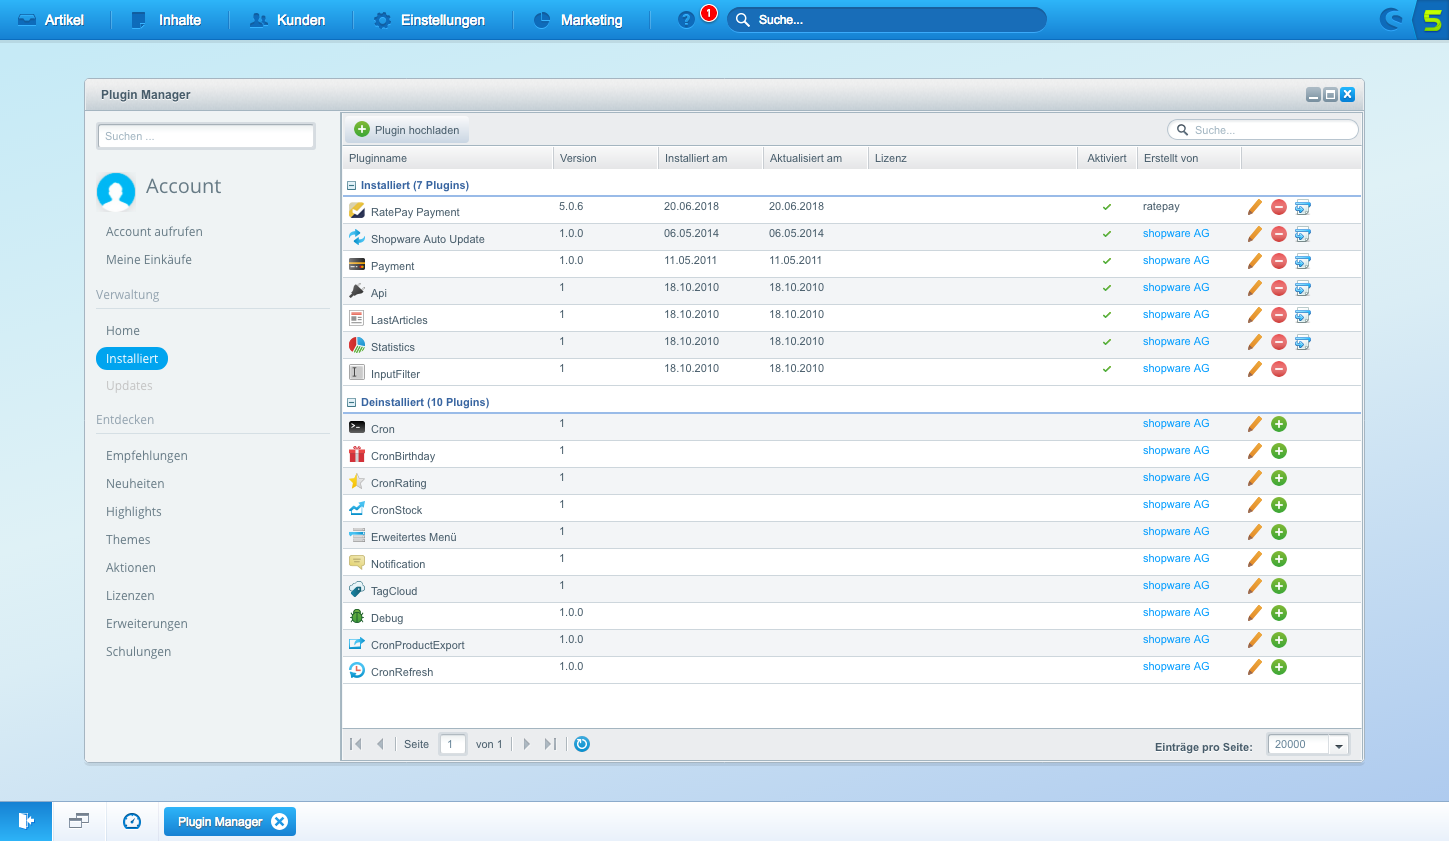Edit the CronProductExport plugin
The height and width of the screenshot is (841, 1449).
[x=1254, y=640]
